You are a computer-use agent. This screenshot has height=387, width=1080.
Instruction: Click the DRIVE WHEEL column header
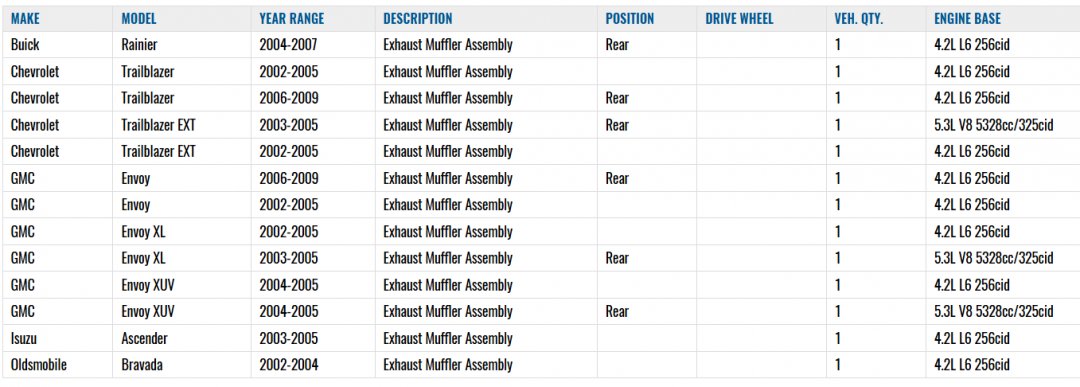(x=739, y=19)
